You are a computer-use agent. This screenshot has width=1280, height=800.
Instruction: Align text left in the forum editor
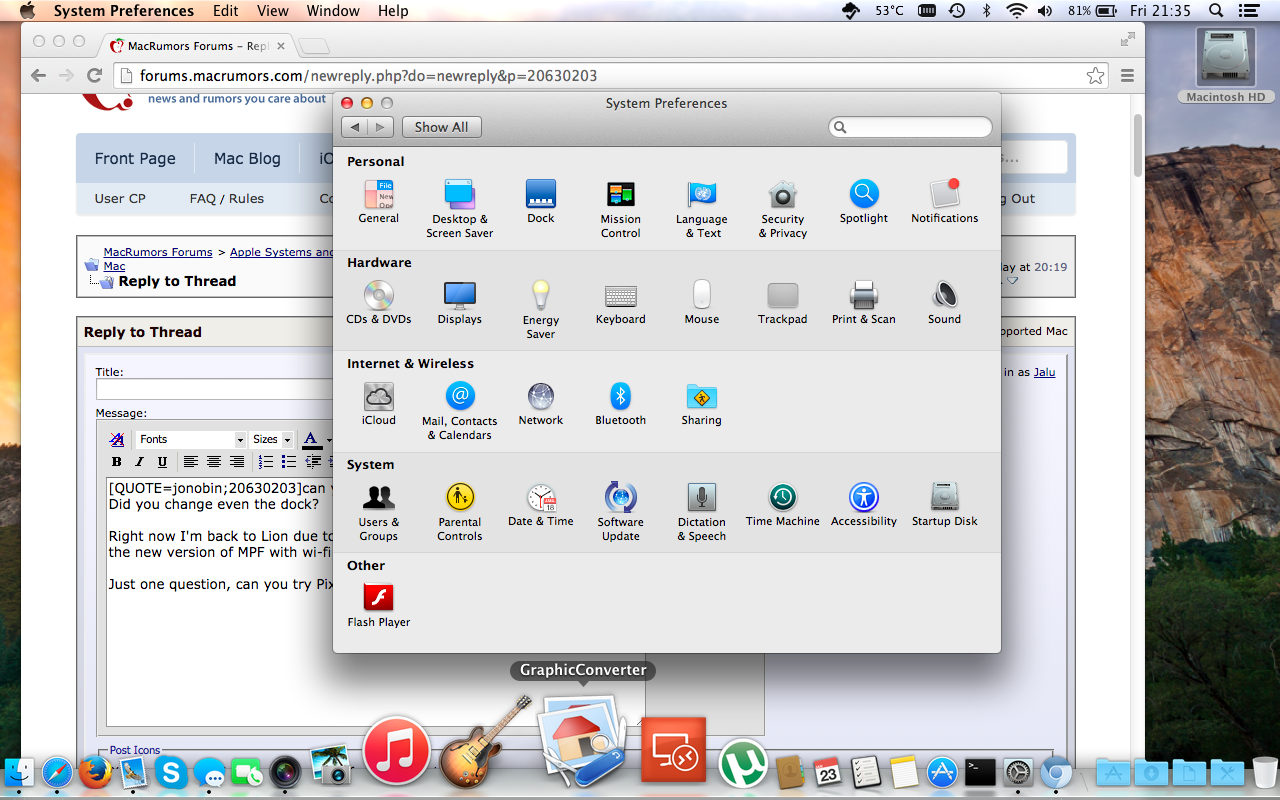(x=190, y=462)
